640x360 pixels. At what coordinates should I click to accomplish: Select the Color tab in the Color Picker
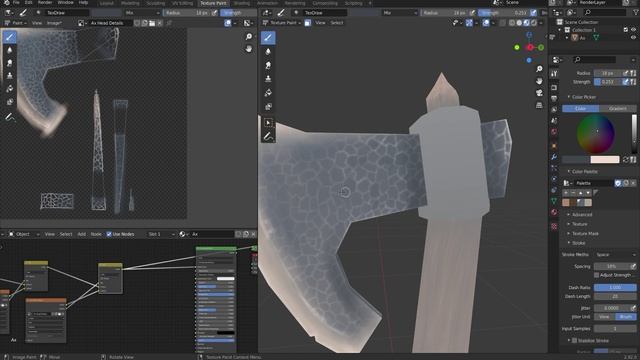tap(580, 109)
